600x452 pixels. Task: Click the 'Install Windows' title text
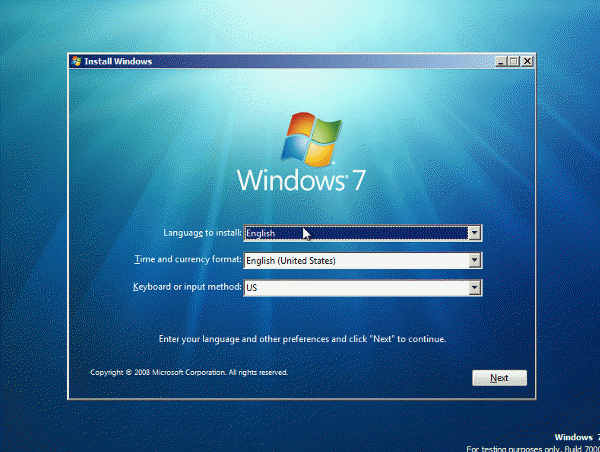118,61
